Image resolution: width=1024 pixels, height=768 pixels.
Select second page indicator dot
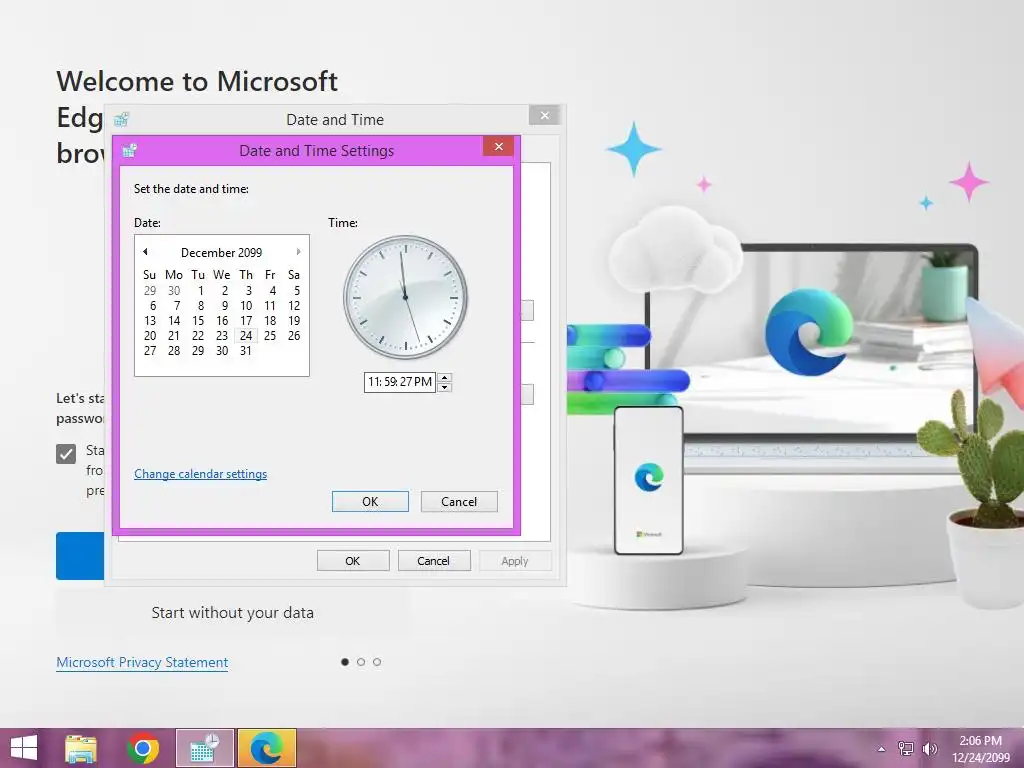click(x=361, y=662)
